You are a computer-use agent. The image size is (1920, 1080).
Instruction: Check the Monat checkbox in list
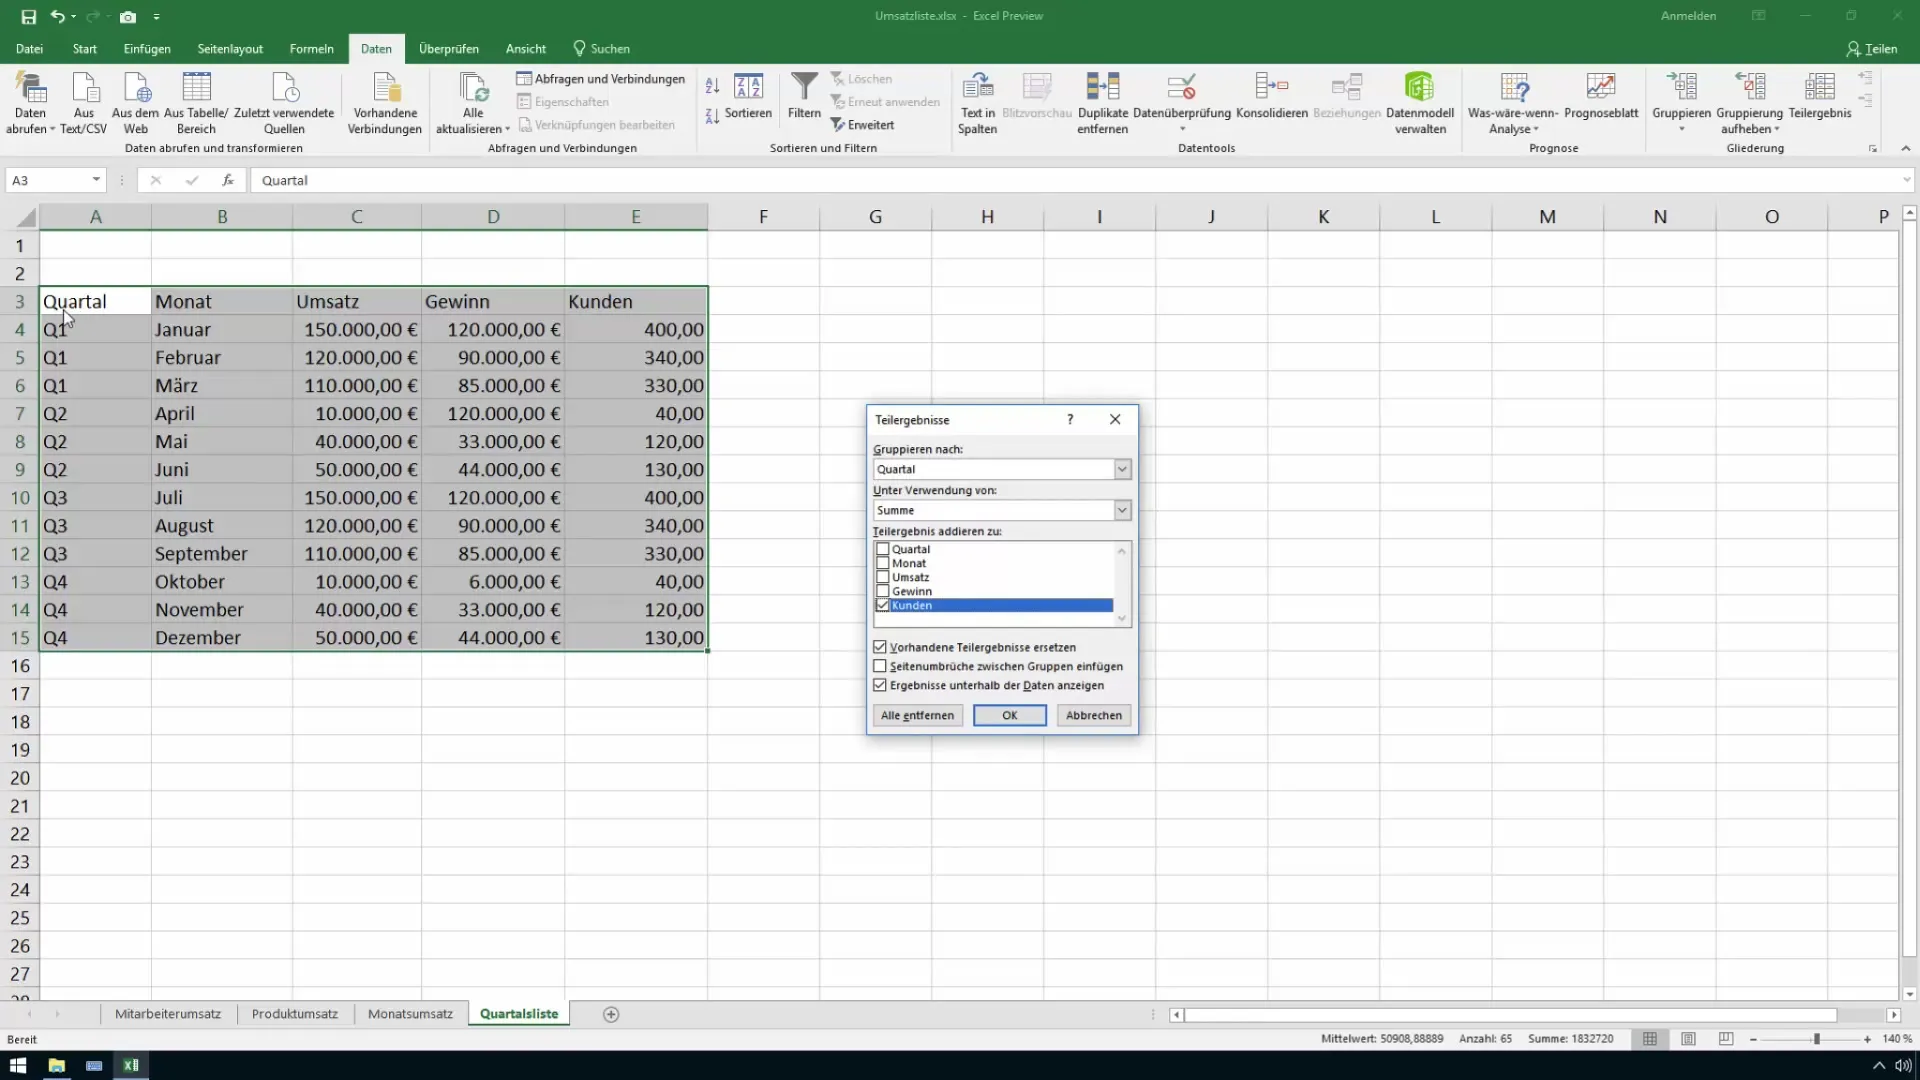882,563
